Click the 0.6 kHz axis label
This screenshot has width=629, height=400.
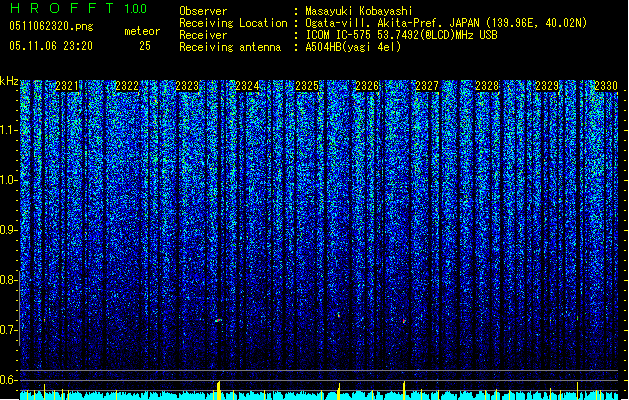point(9,380)
